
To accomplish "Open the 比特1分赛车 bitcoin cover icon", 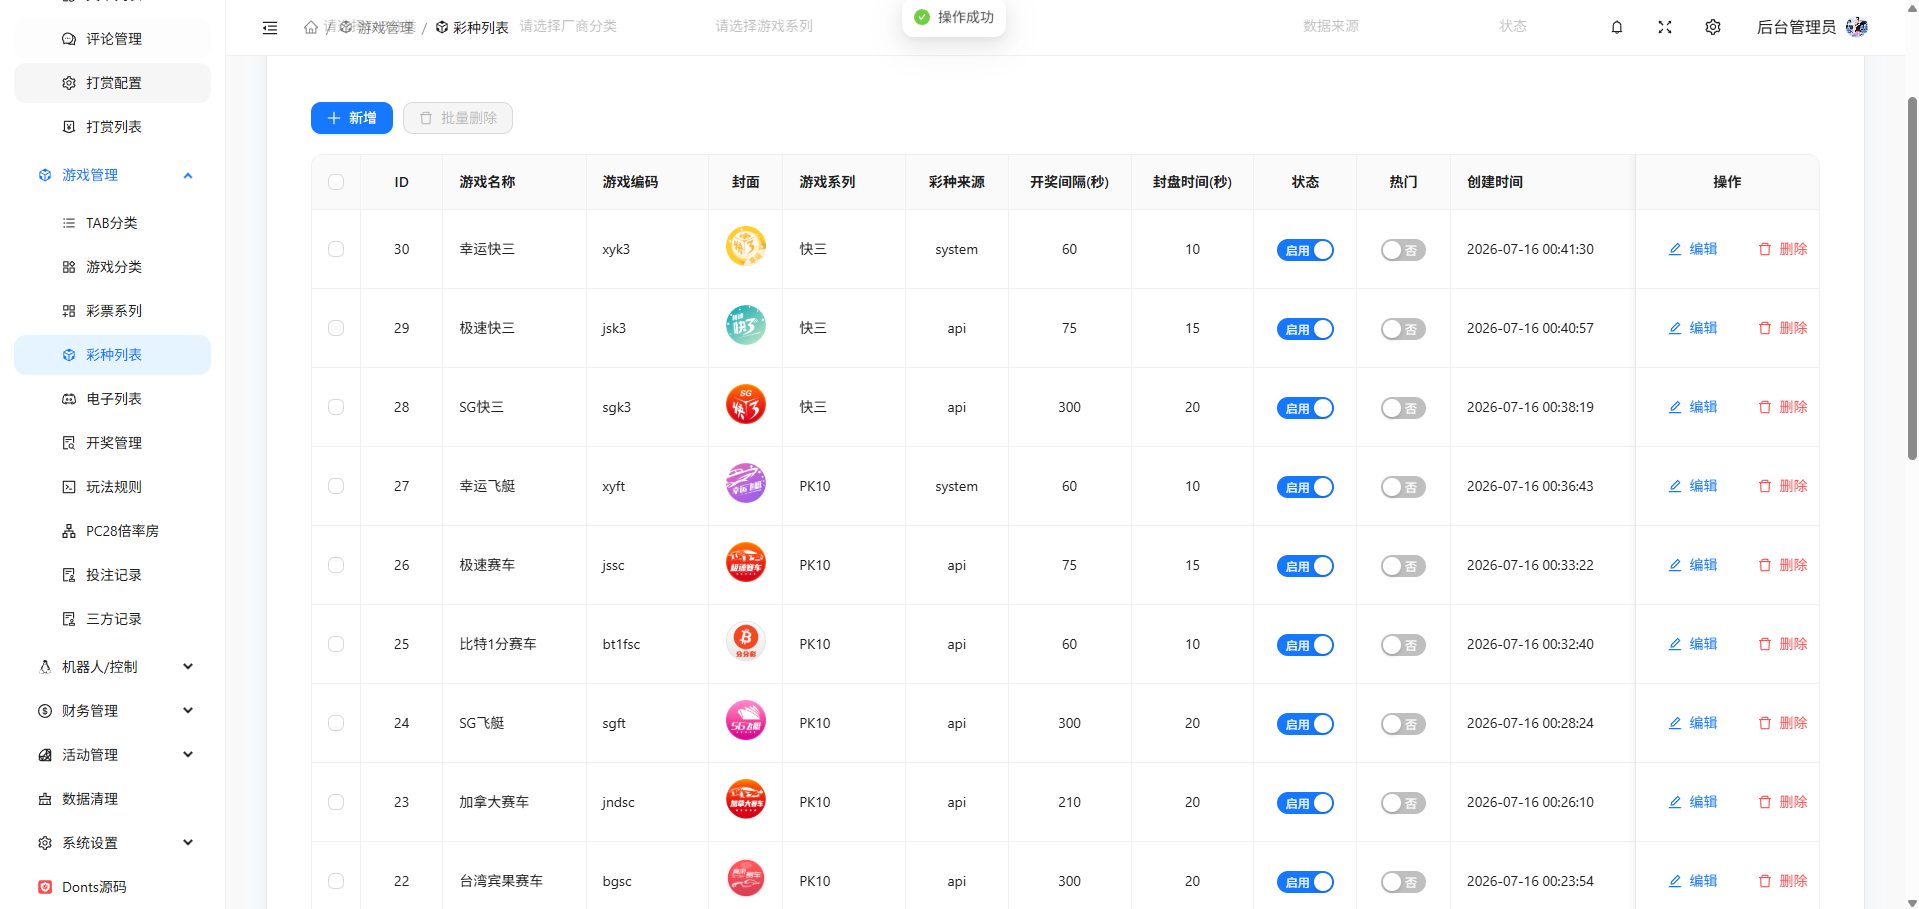I will coord(746,641).
